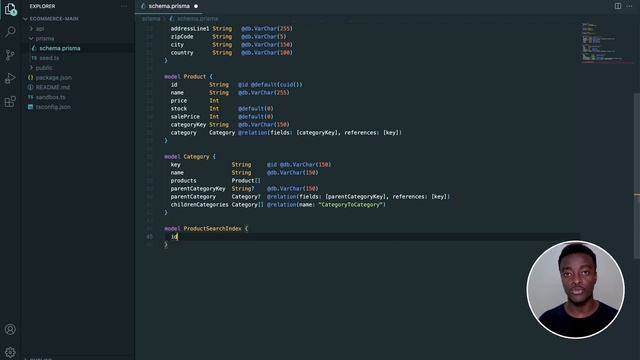Open sandbox.ts in the Explorer
Viewport: 640px width, 360px height.
[x=51, y=97]
